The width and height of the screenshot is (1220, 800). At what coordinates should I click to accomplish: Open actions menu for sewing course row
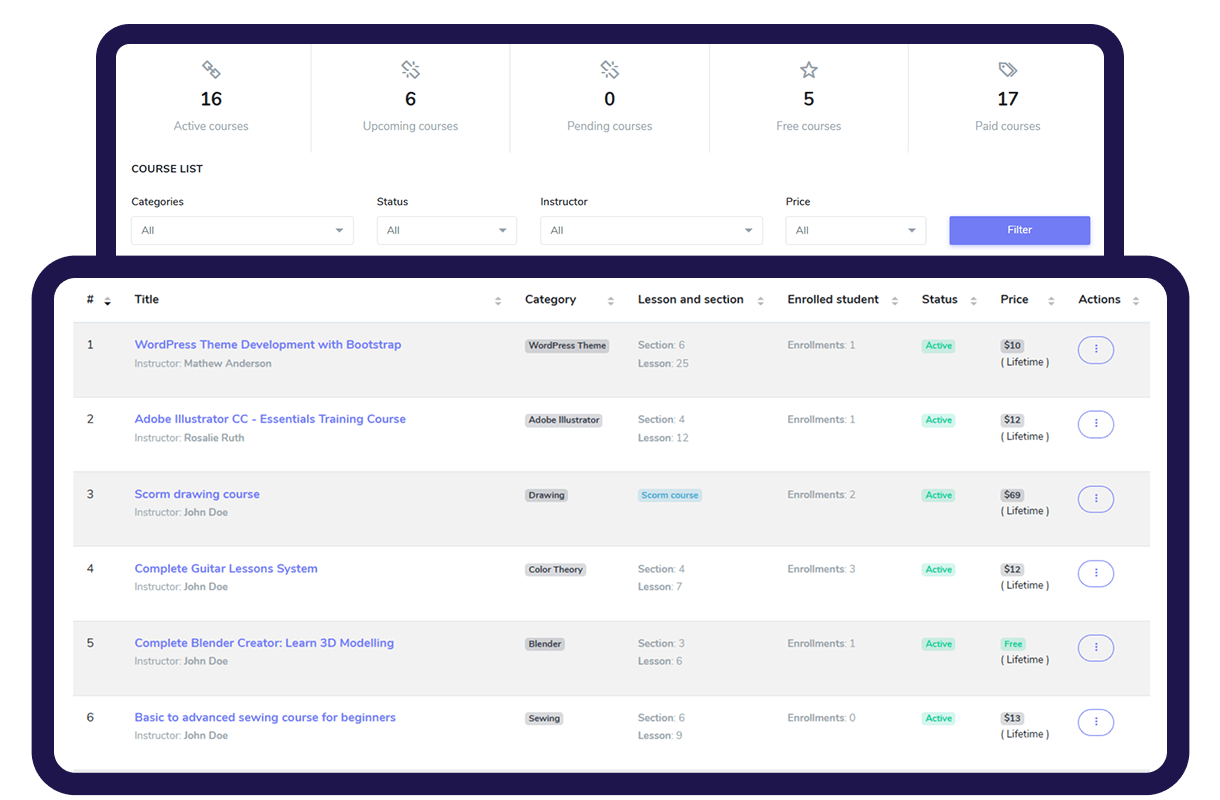click(x=1096, y=722)
